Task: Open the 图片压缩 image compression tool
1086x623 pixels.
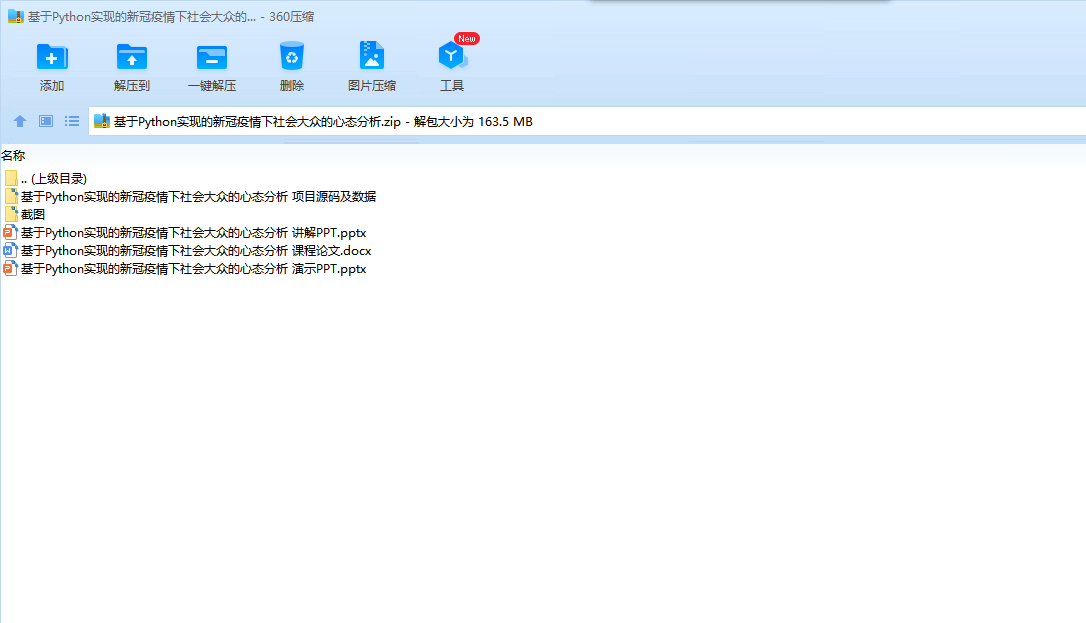Action: 372,55
